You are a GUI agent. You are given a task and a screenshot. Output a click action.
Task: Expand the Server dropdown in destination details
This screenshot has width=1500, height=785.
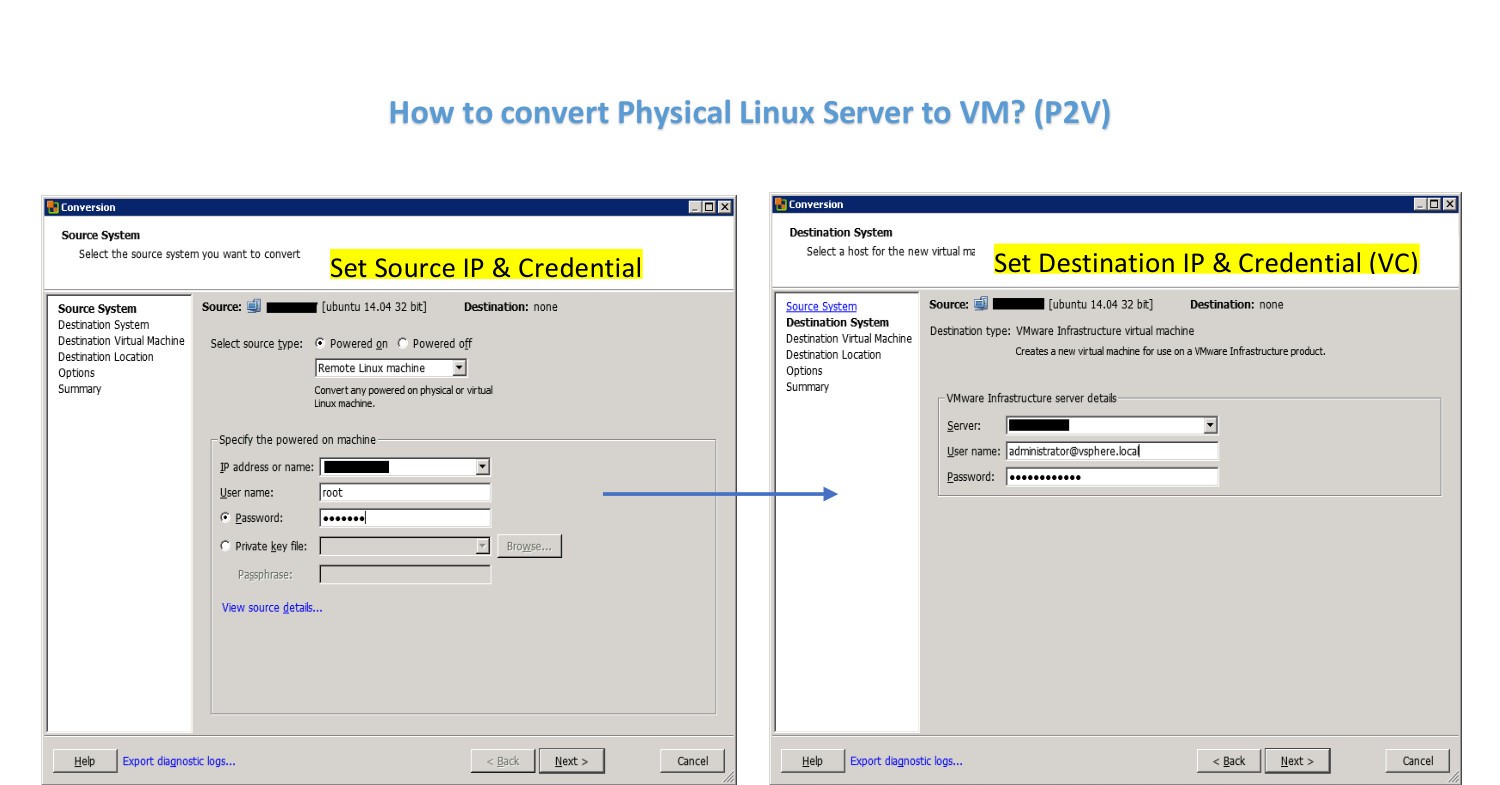tap(1210, 425)
